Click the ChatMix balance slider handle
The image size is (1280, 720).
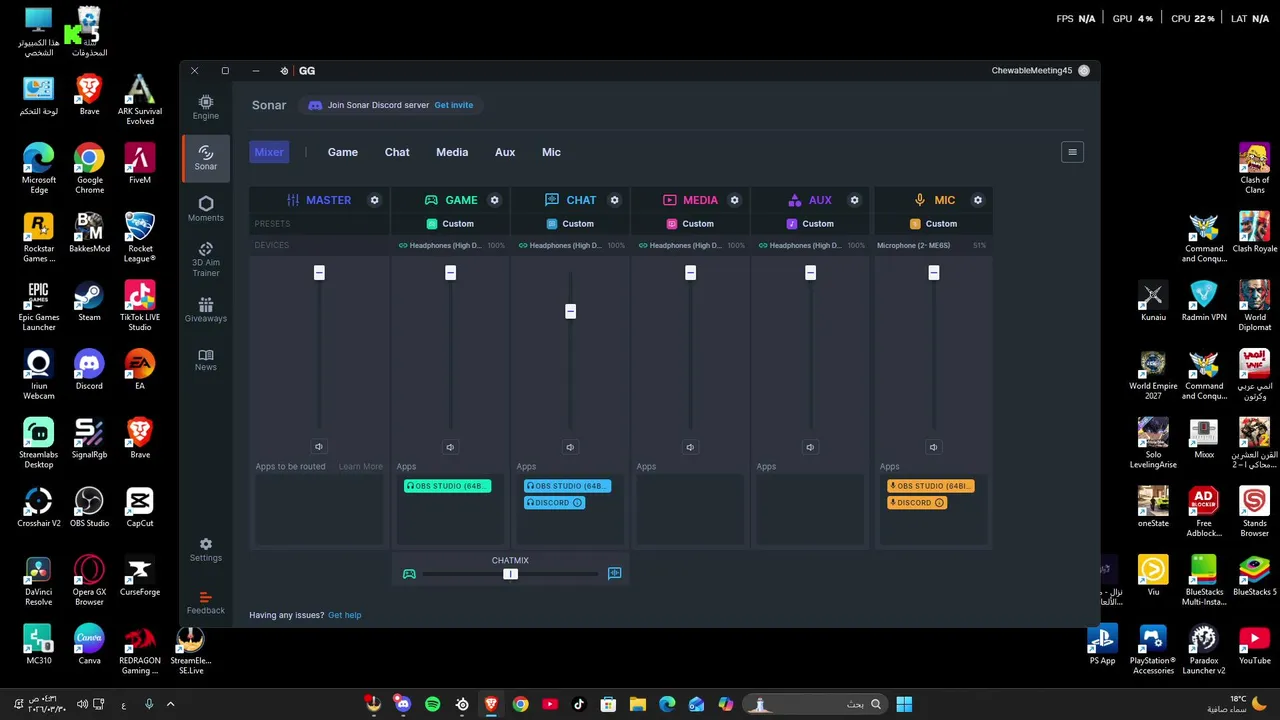[510, 574]
